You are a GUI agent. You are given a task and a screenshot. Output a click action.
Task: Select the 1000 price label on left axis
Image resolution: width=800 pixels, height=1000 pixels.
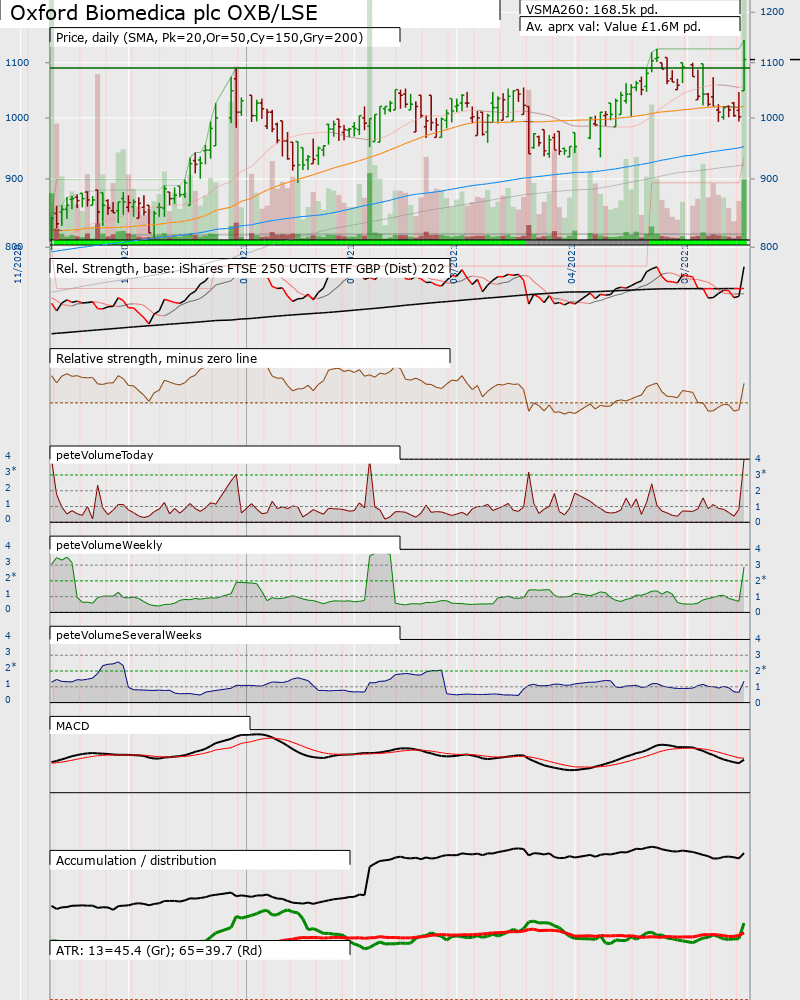click(x=17, y=117)
